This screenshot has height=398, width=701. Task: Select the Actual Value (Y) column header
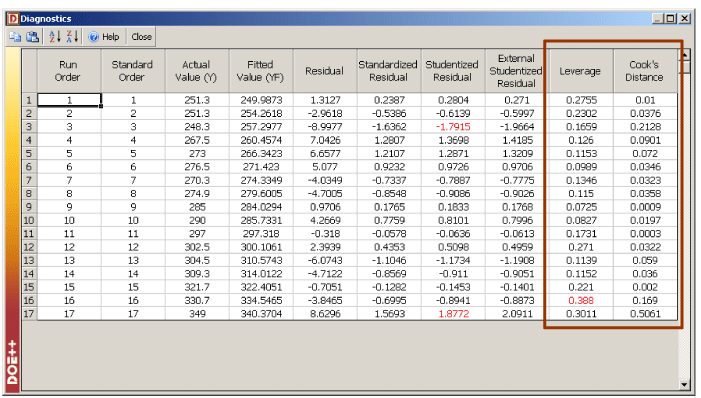click(x=197, y=71)
